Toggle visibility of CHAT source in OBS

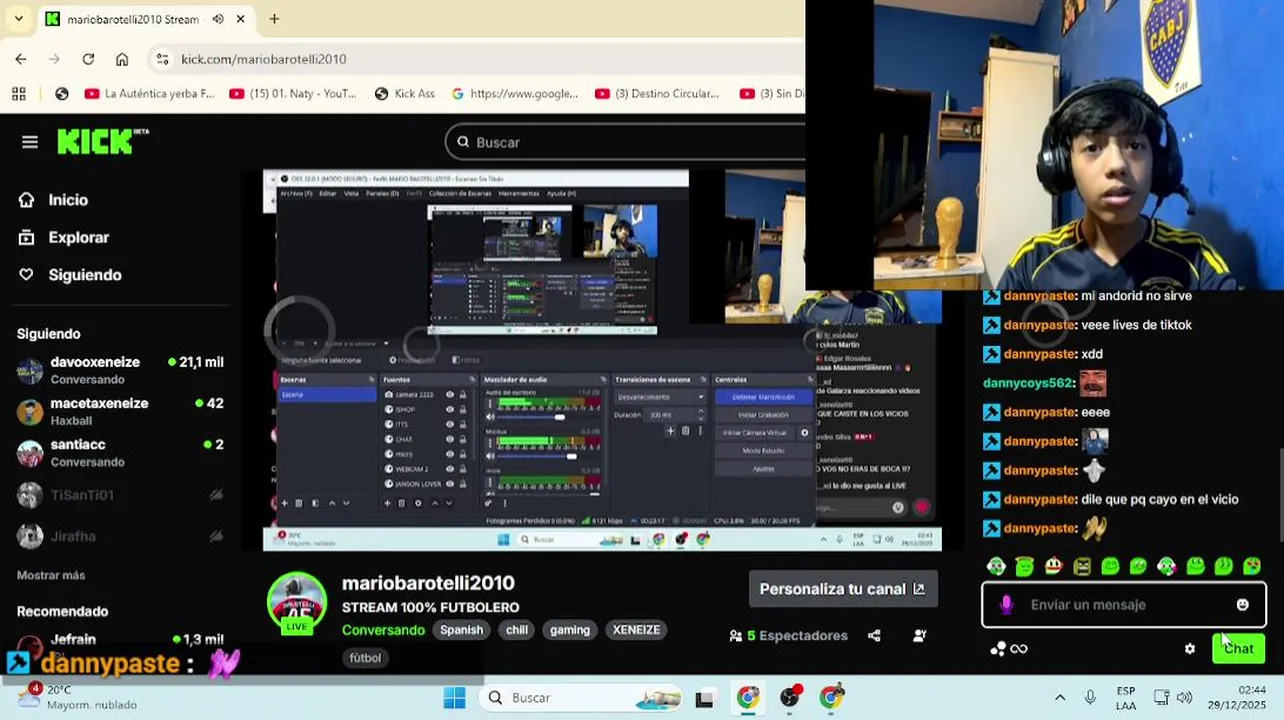(450, 439)
